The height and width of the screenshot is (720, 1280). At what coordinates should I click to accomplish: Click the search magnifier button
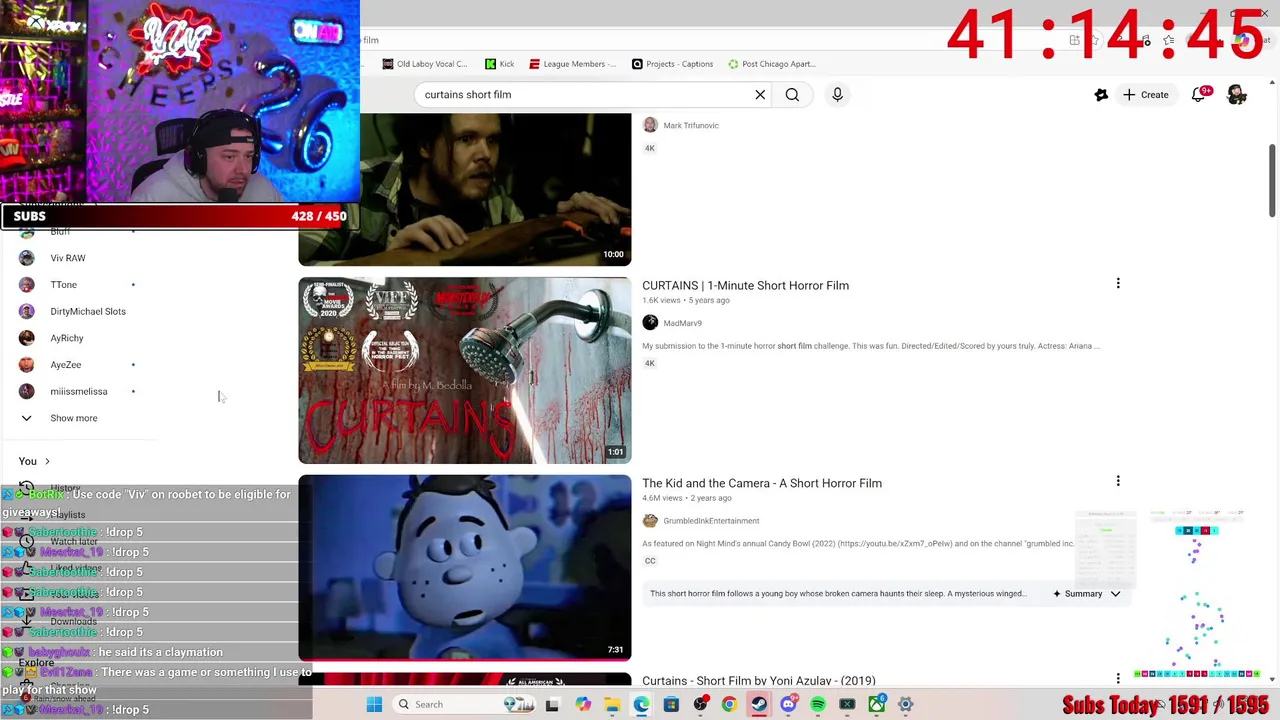click(792, 95)
